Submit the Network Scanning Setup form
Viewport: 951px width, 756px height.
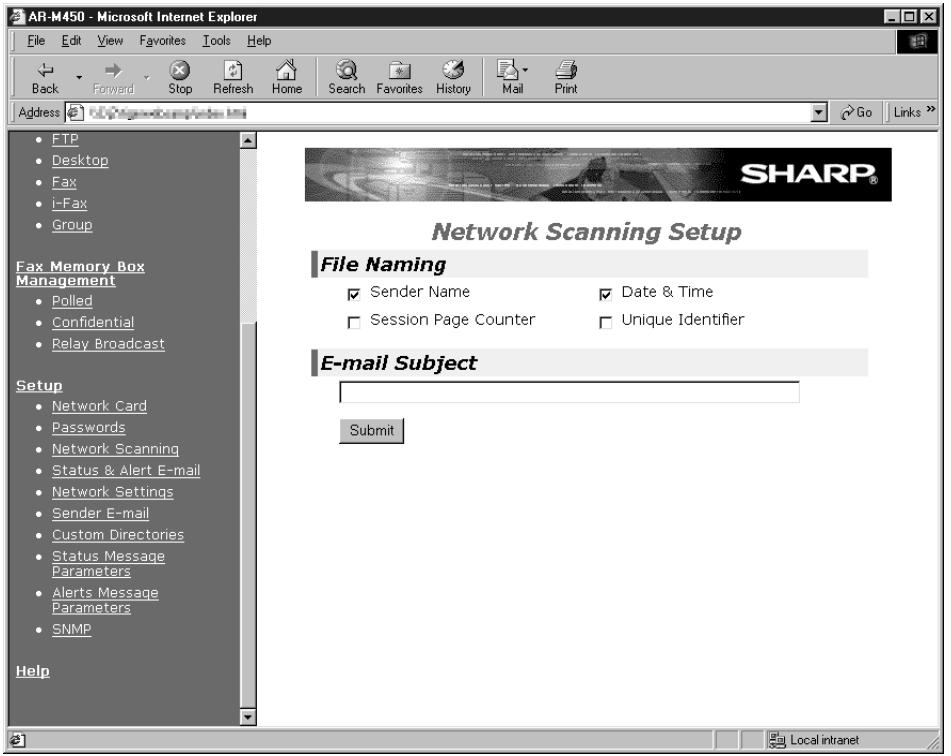(x=371, y=431)
